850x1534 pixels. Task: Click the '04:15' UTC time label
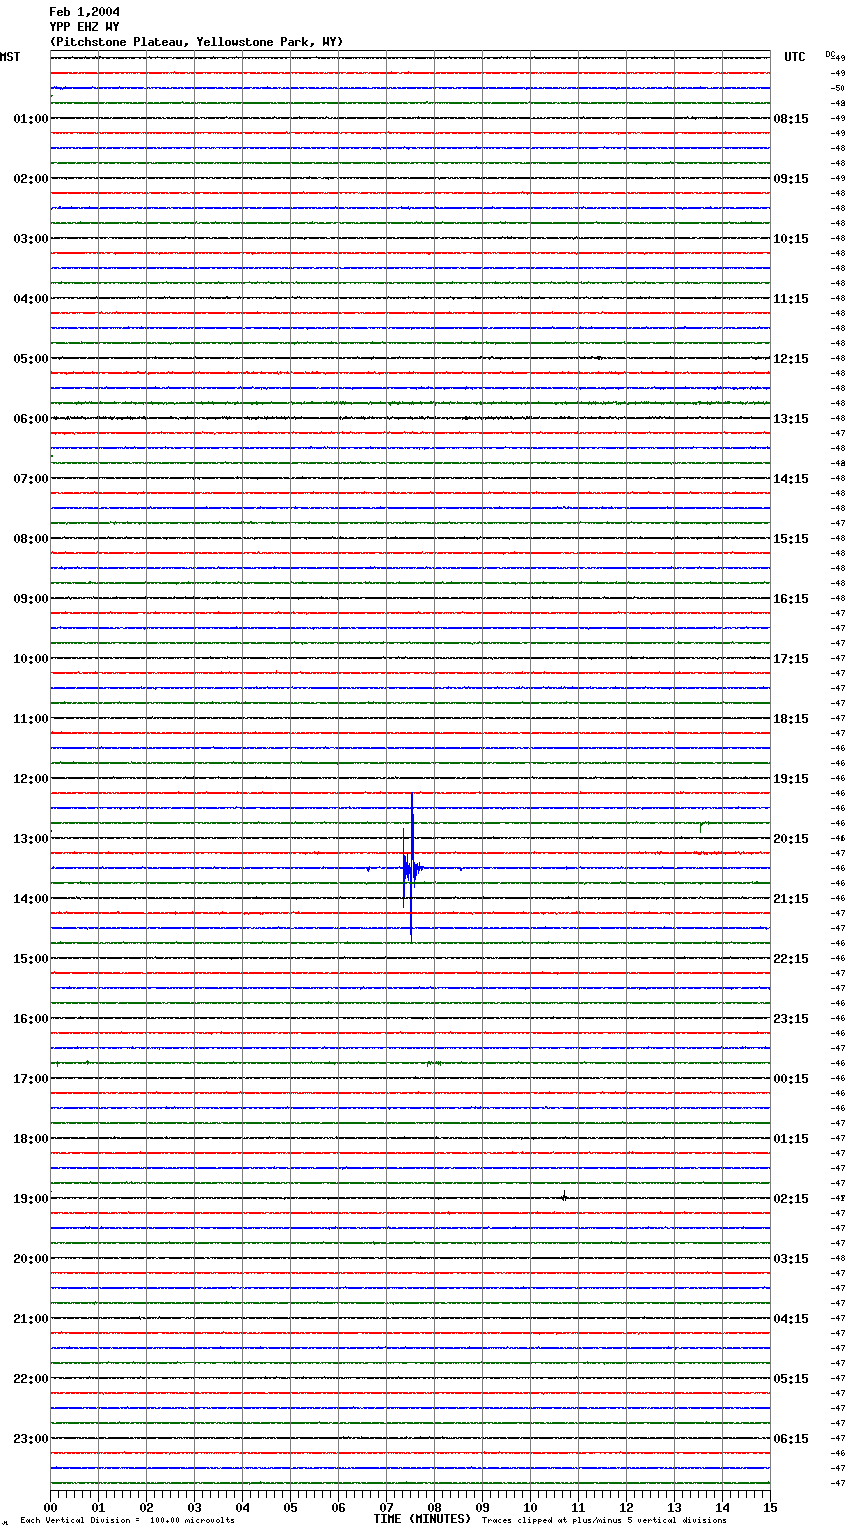coord(791,1319)
